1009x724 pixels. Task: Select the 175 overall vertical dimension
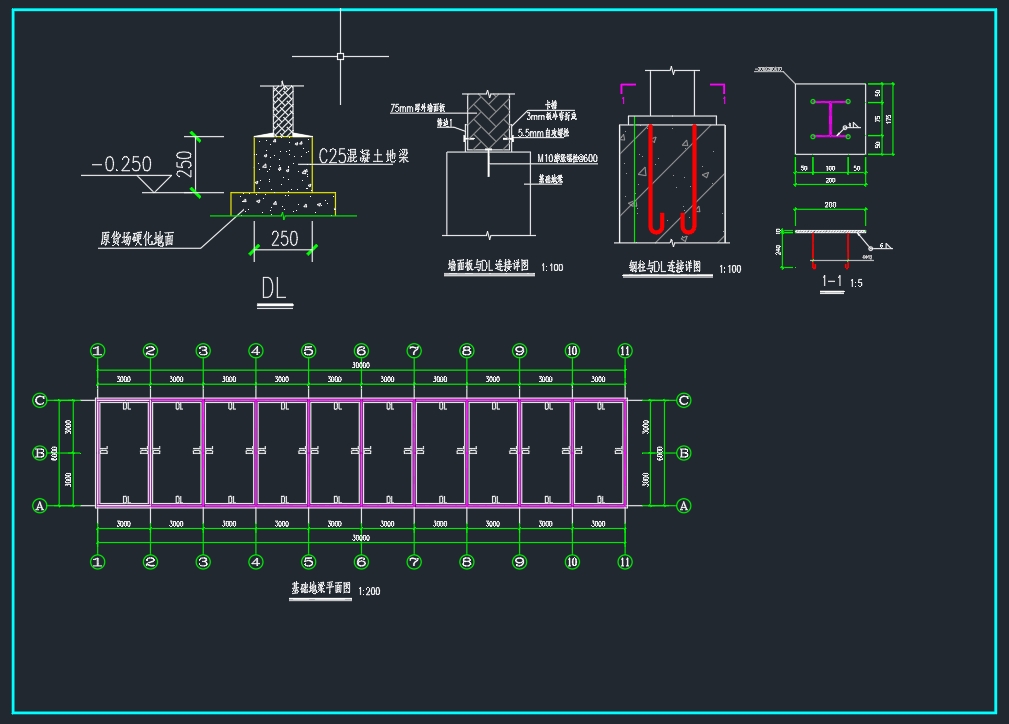[x=889, y=119]
